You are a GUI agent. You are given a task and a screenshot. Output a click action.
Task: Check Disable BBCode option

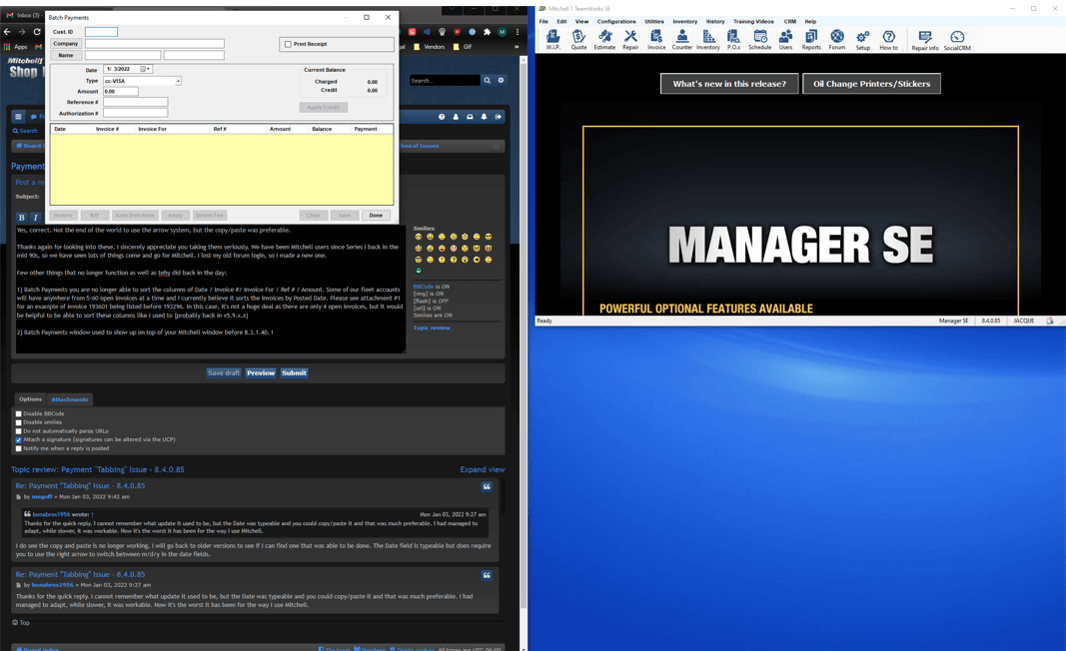pyautogui.click(x=18, y=414)
